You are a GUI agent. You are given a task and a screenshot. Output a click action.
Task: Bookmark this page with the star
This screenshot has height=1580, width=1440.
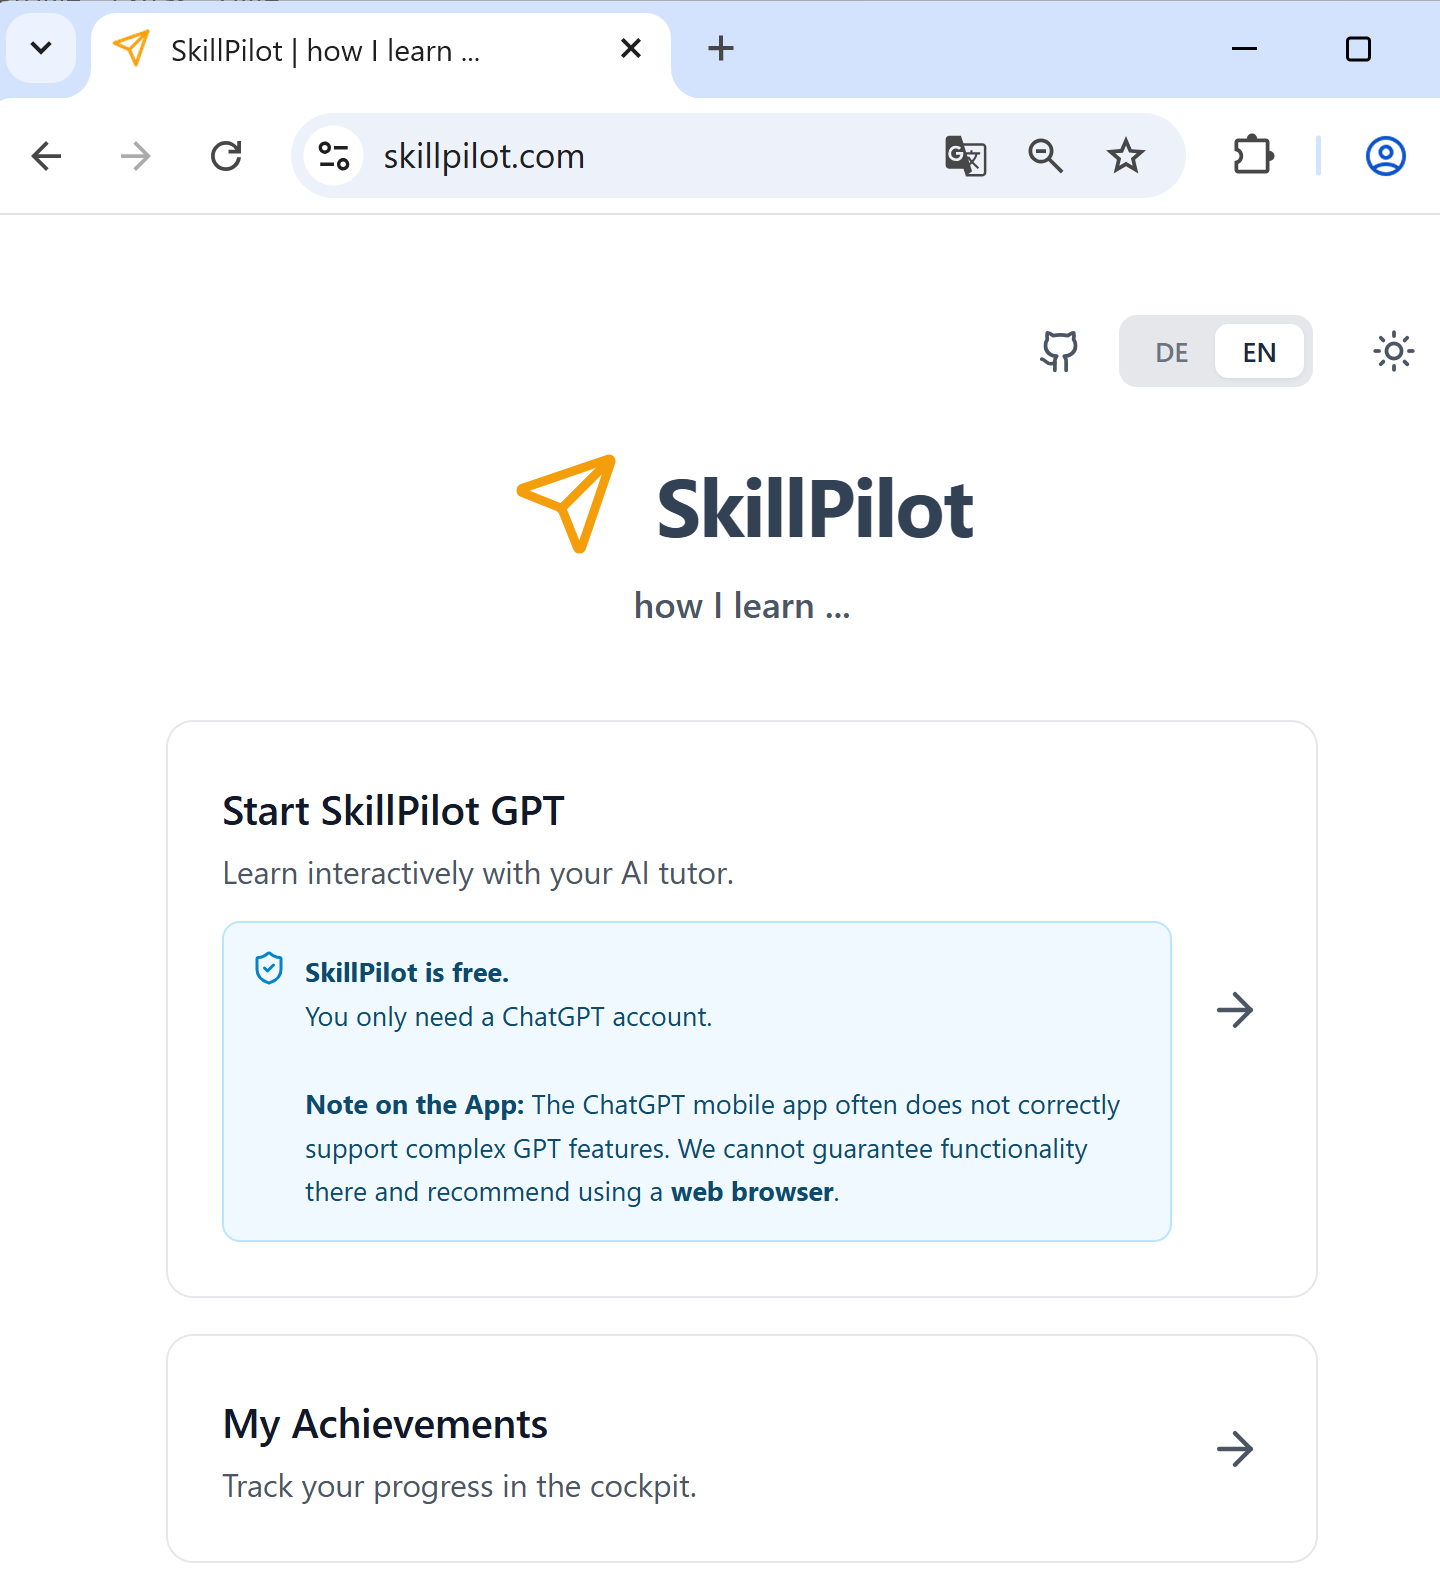click(1126, 156)
